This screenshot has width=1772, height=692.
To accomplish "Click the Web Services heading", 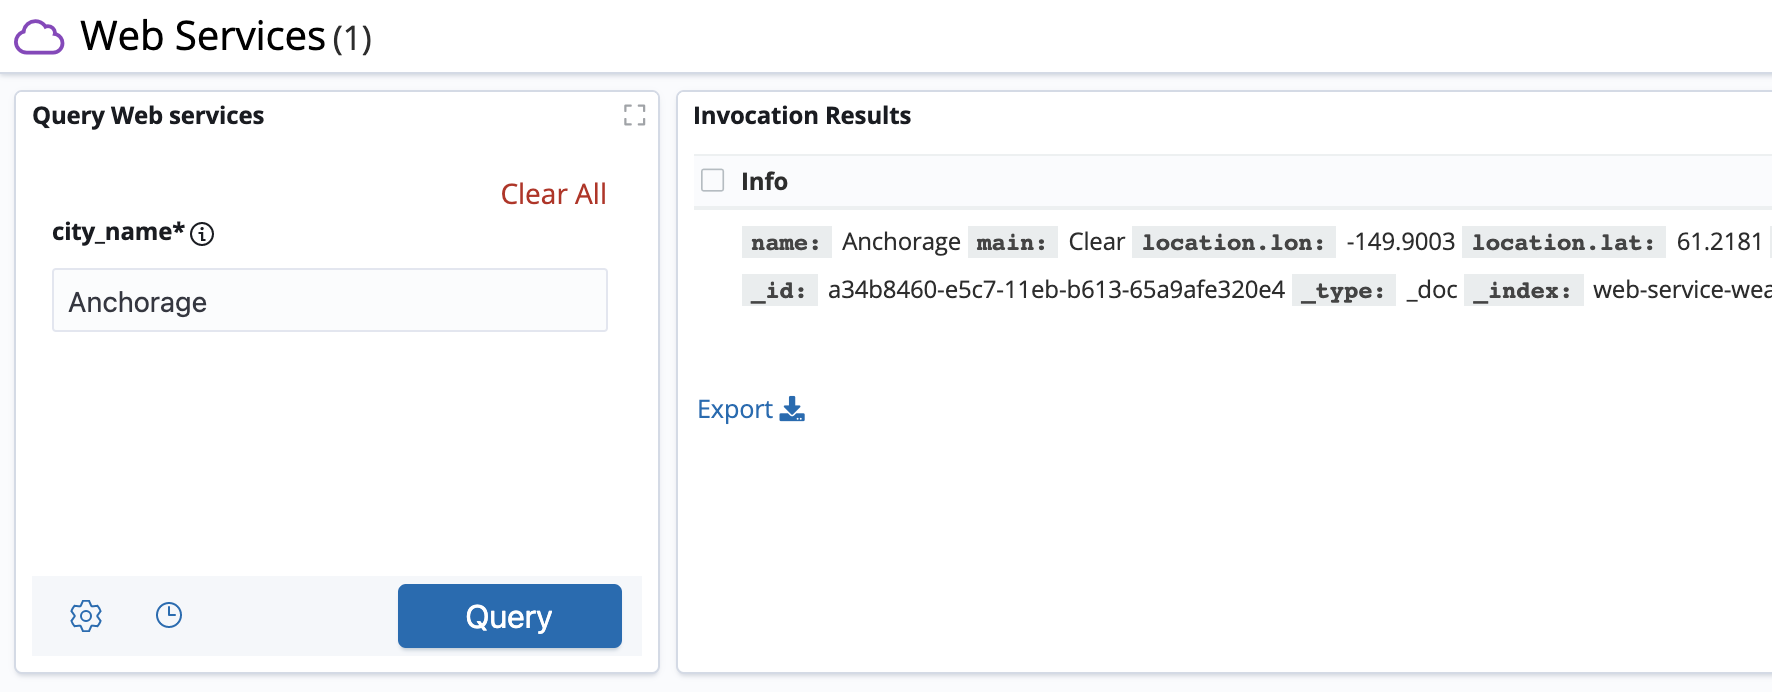I will click(x=203, y=37).
